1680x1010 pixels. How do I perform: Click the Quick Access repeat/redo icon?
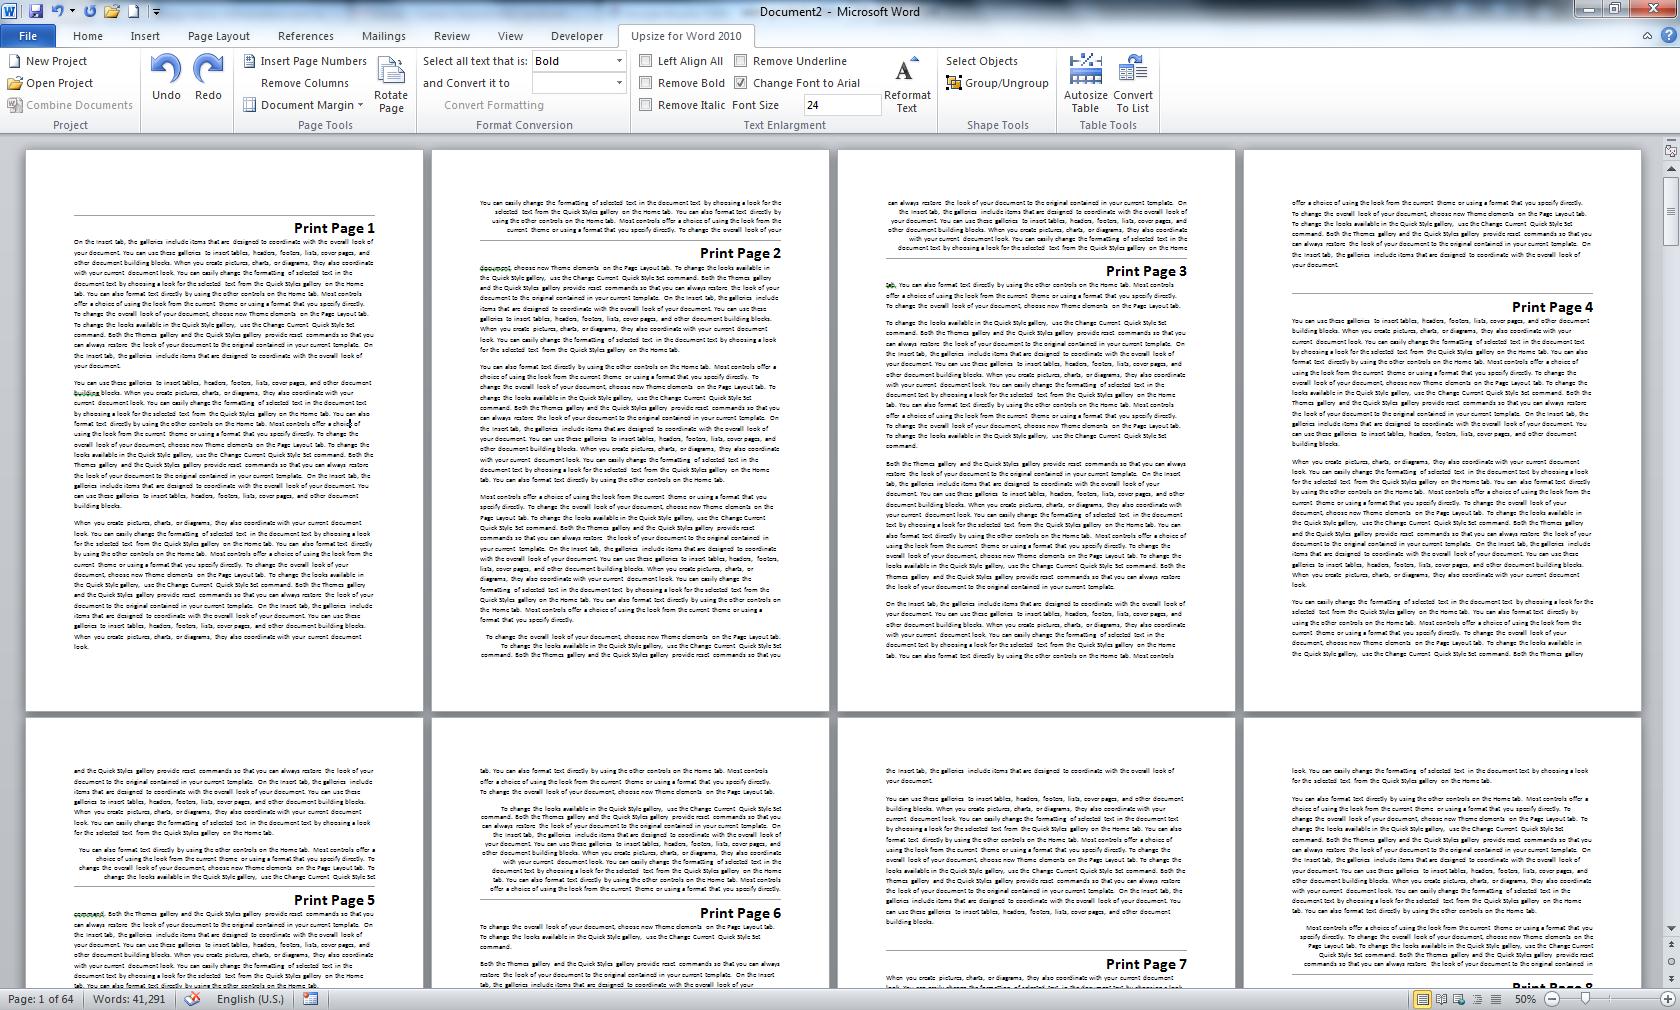pyautogui.click(x=91, y=11)
